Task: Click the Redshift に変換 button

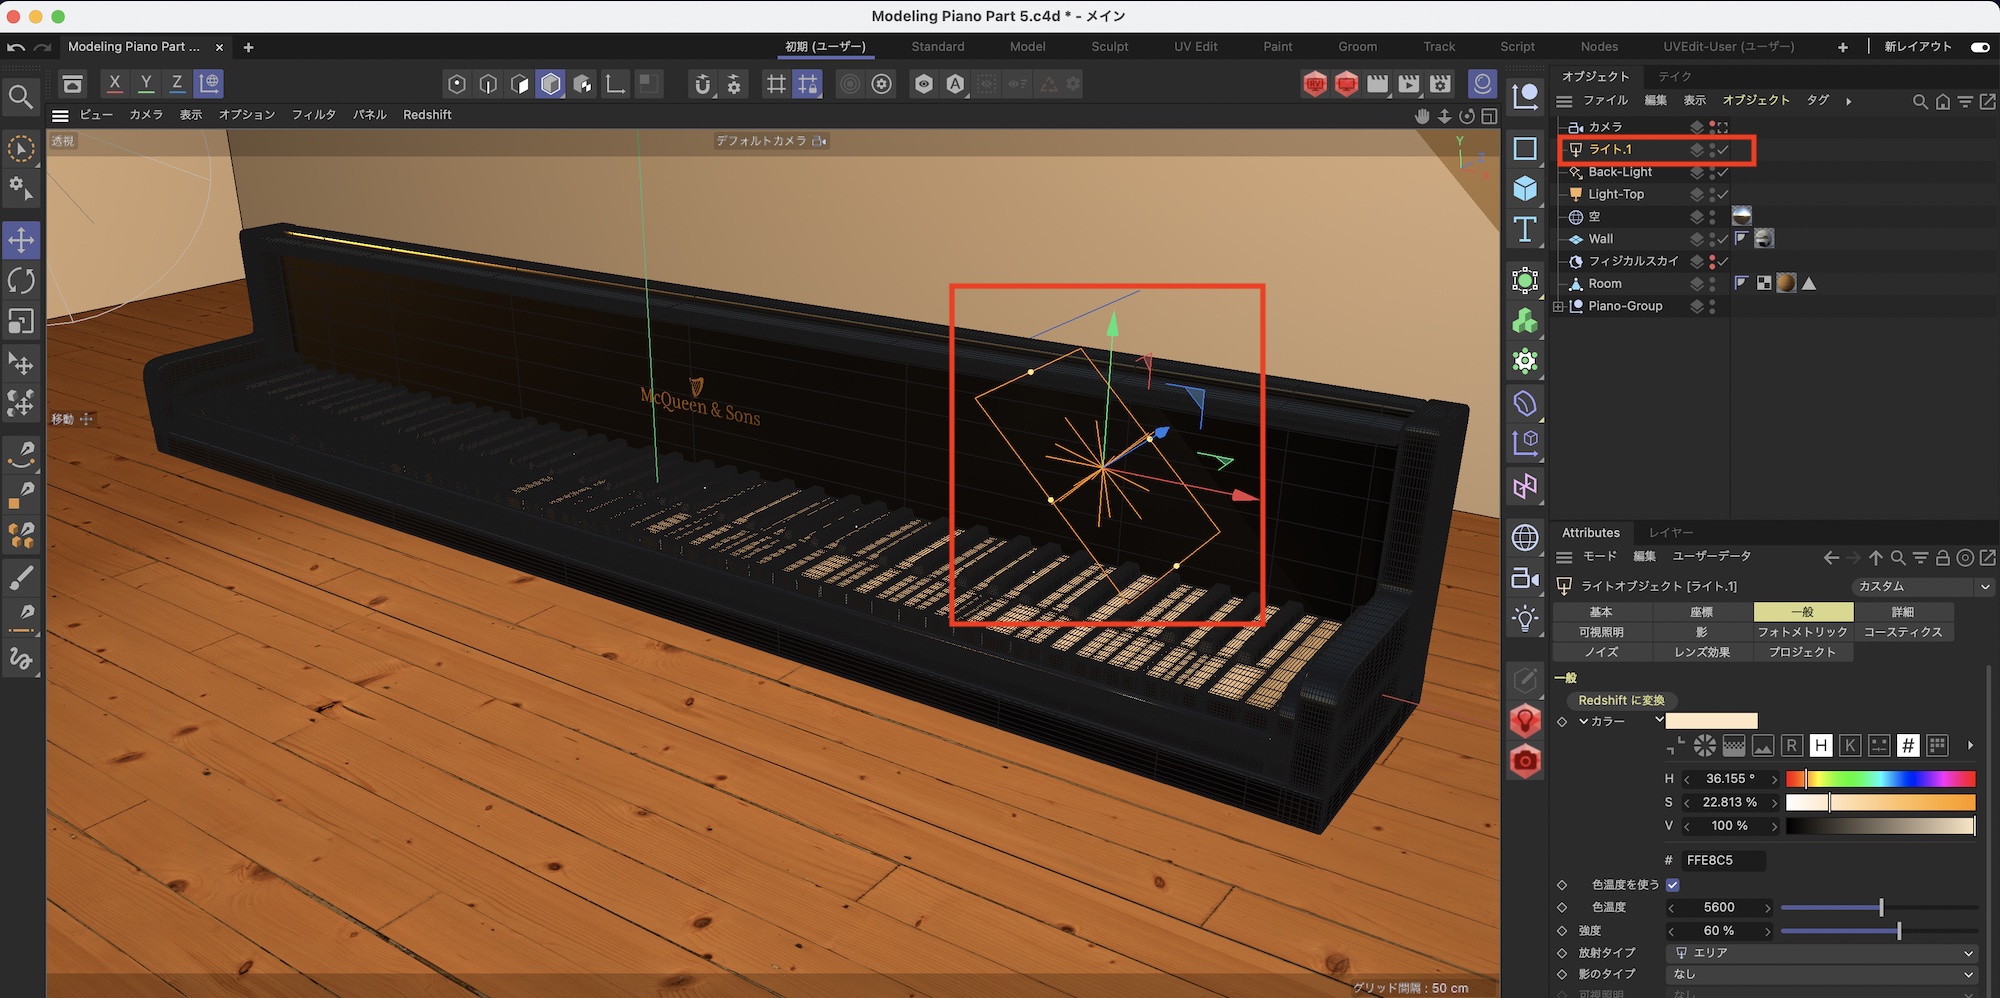Action: click(x=1621, y=700)
